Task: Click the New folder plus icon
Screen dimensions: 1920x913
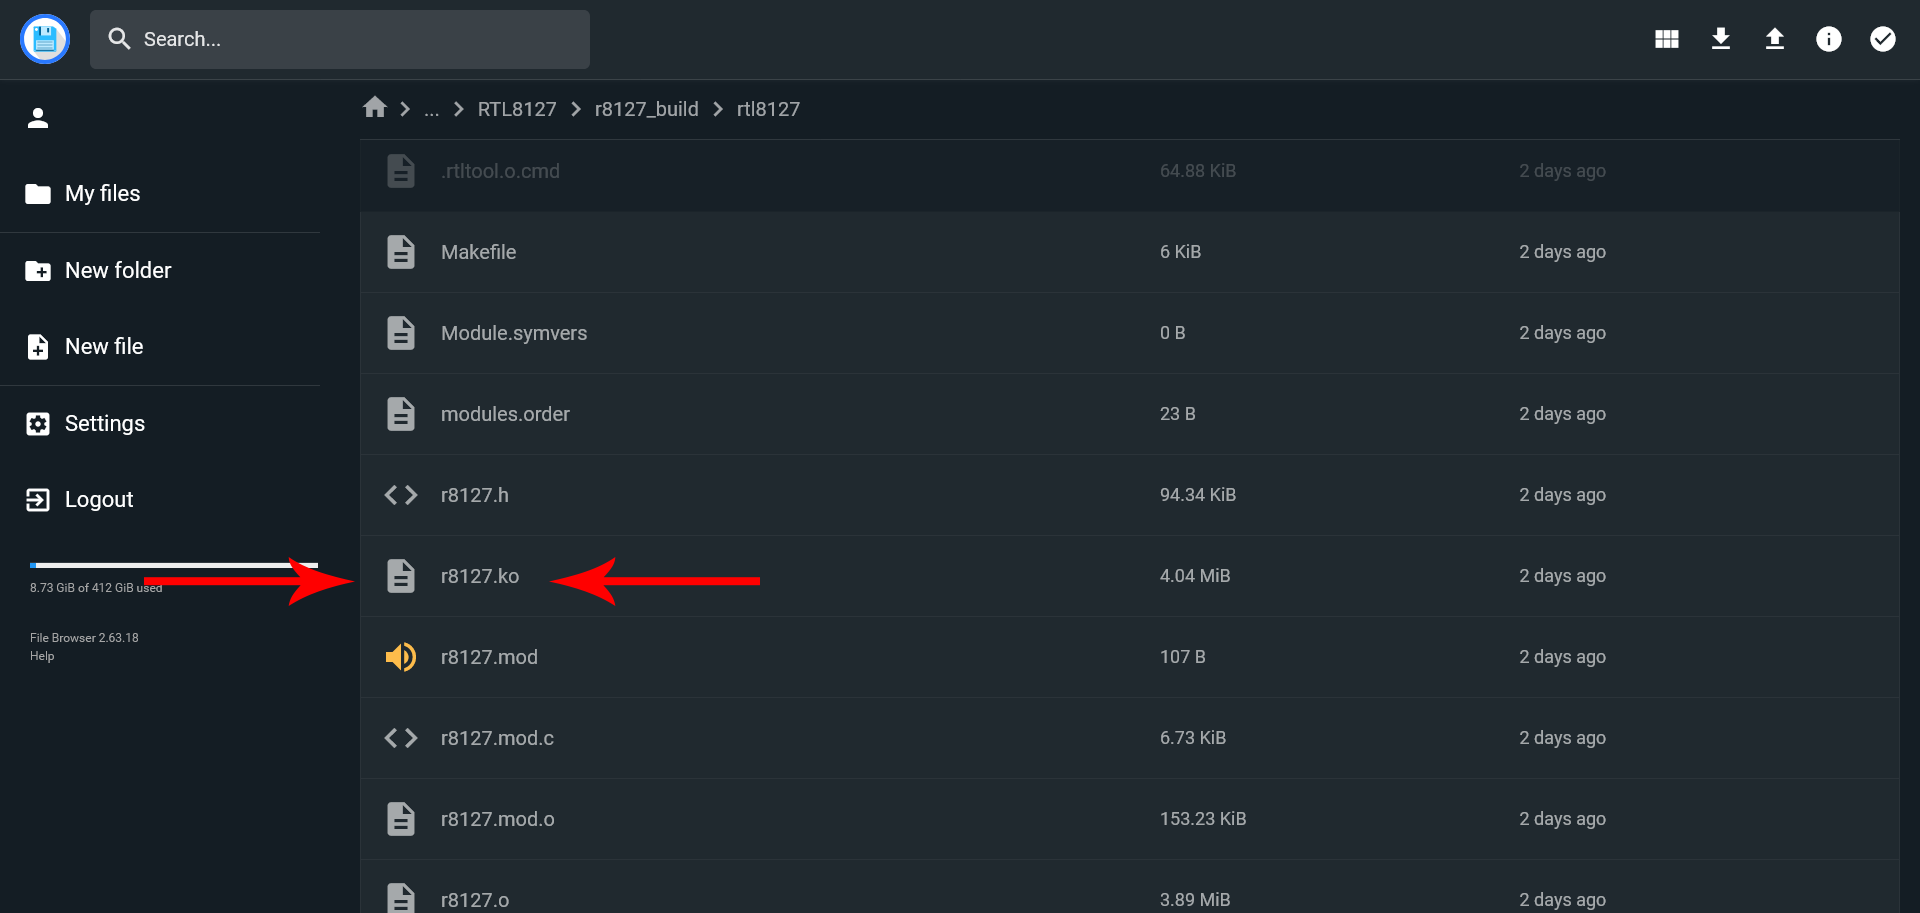Action: (38, 270)
